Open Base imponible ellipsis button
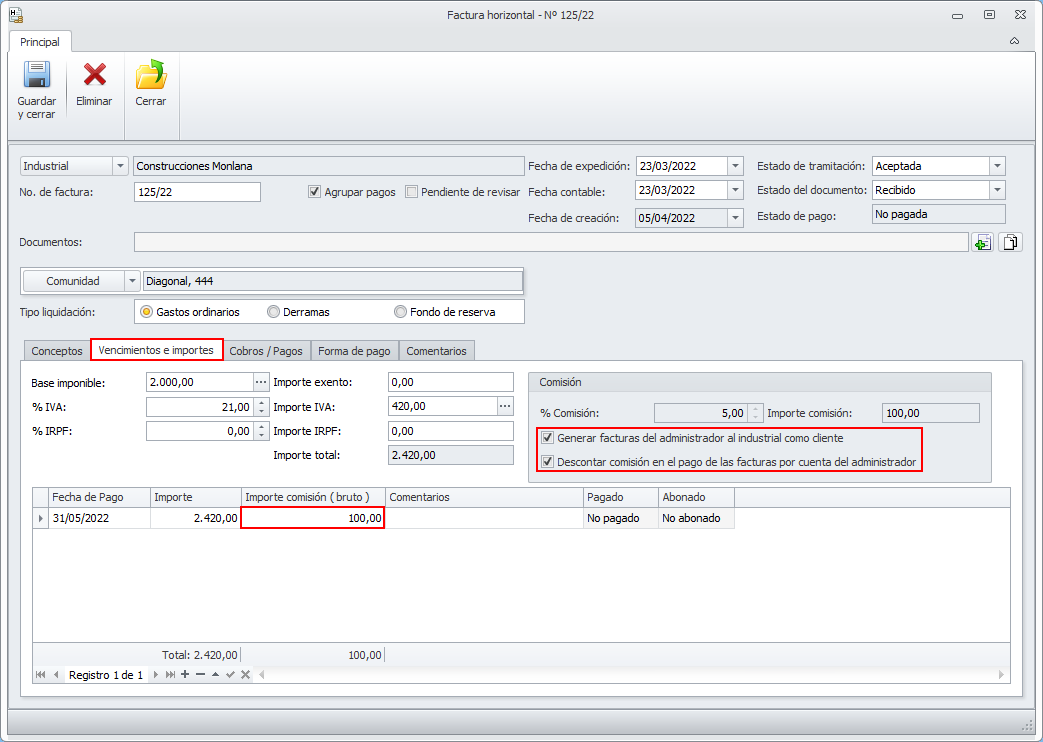The width and height of the screenshot is (1043, 742). tap(261, 382)
